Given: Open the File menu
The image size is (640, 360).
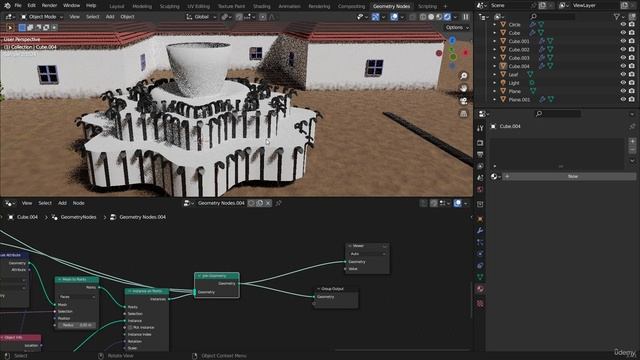Looking at the screenshot, I should [18, 6].
